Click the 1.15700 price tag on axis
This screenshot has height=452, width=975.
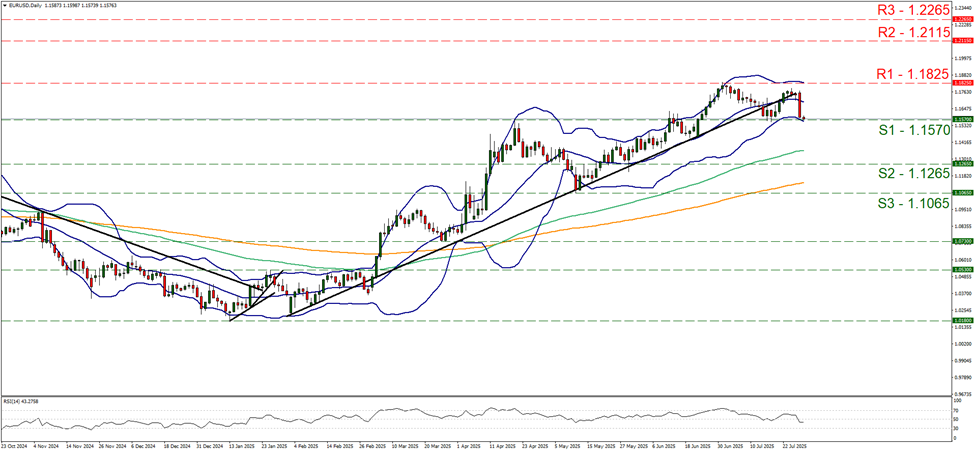(961, 119)
